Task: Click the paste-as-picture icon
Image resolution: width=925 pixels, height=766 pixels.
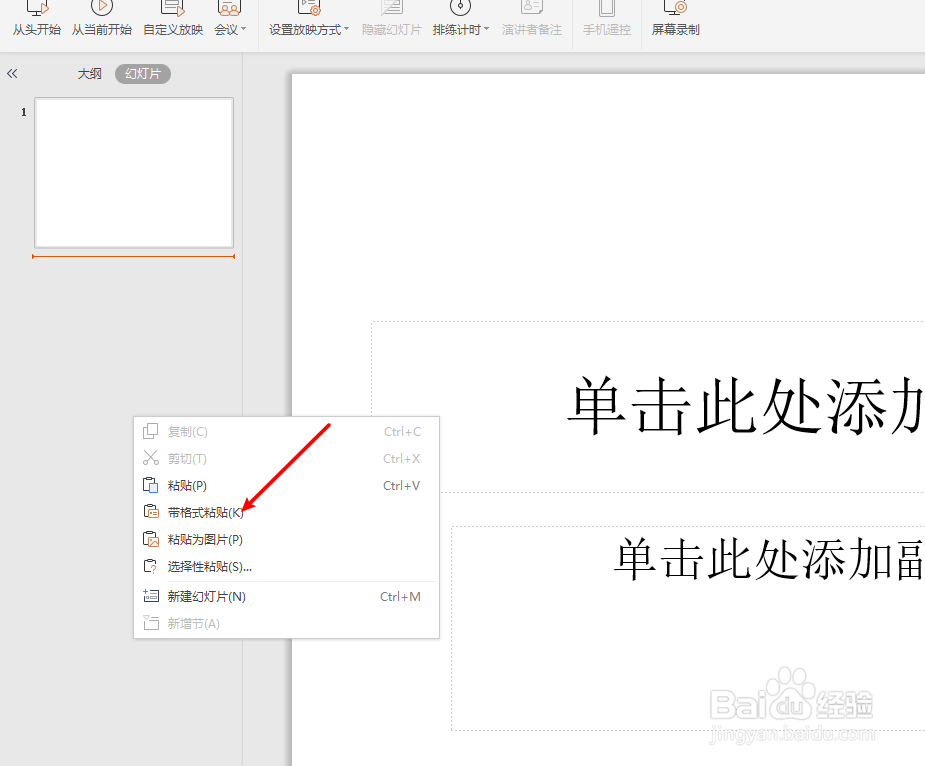Action: (x=151, y=539)
